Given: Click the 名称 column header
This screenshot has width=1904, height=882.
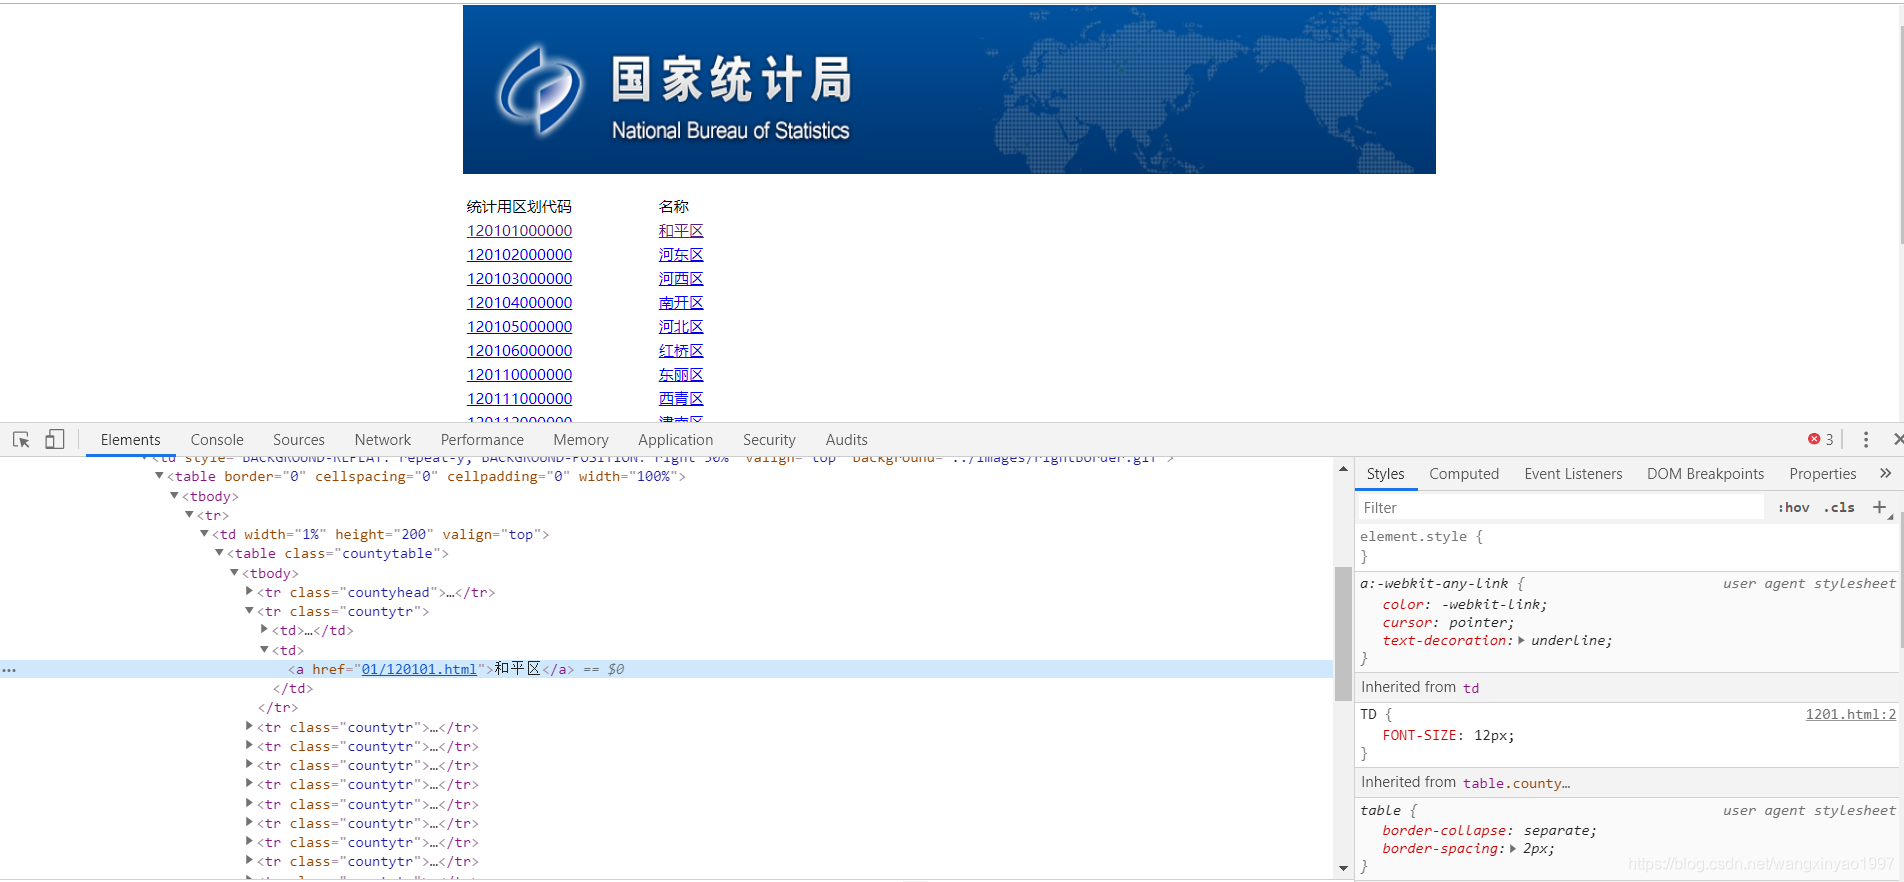Looking at the screenshot, I should [674, 207].
